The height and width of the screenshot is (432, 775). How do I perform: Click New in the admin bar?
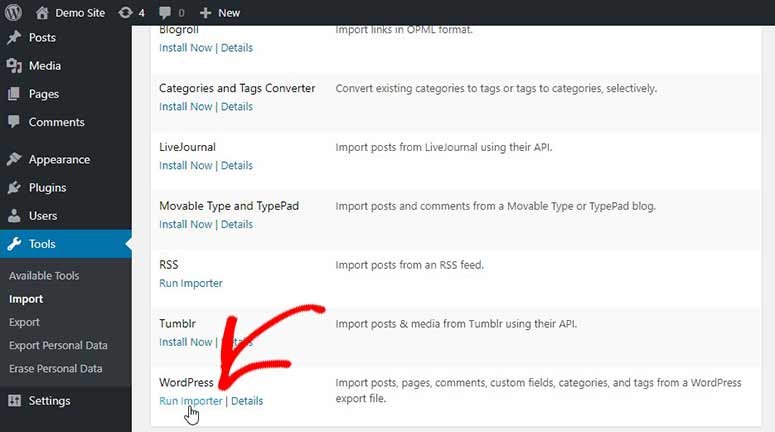tap(229, 13)
